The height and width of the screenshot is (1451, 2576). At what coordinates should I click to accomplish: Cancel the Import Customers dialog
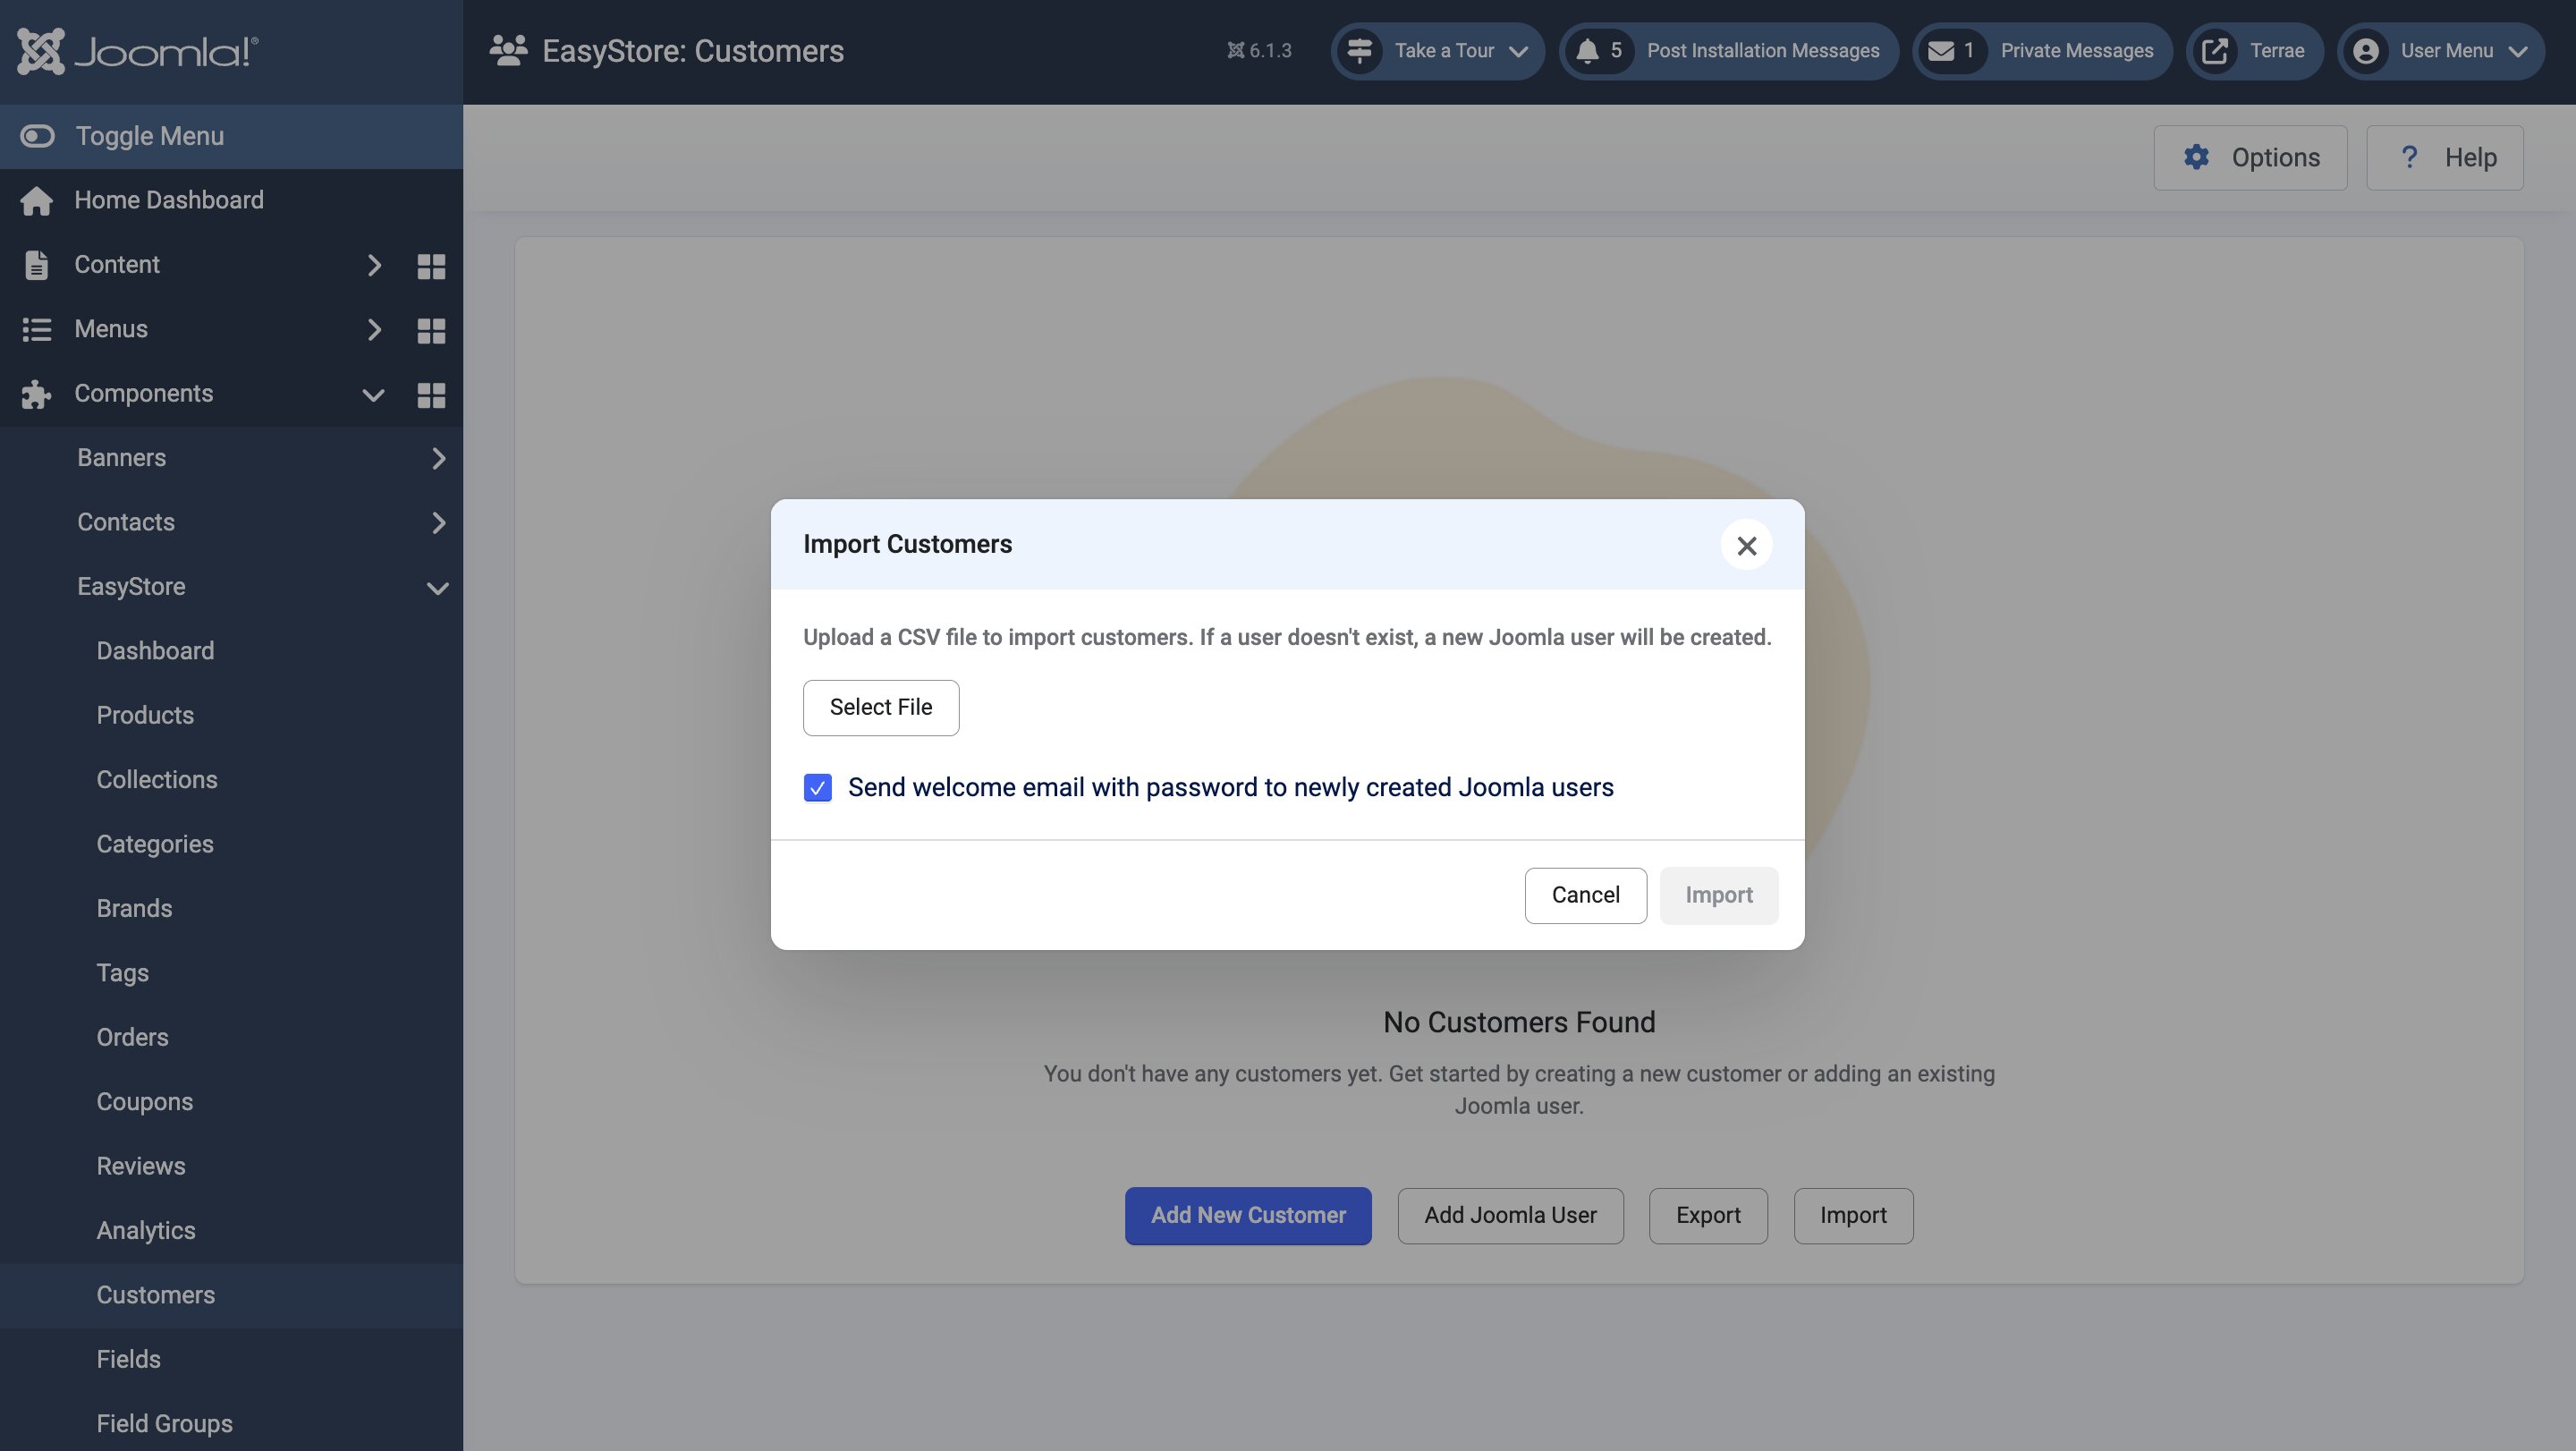pyautogui.click(x=1585, y=896)
